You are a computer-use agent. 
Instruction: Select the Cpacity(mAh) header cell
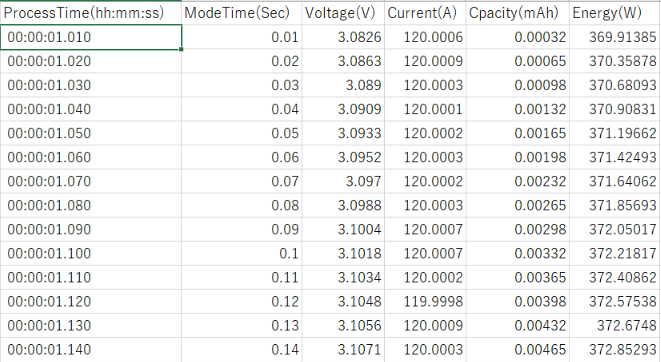pos(518,13)
